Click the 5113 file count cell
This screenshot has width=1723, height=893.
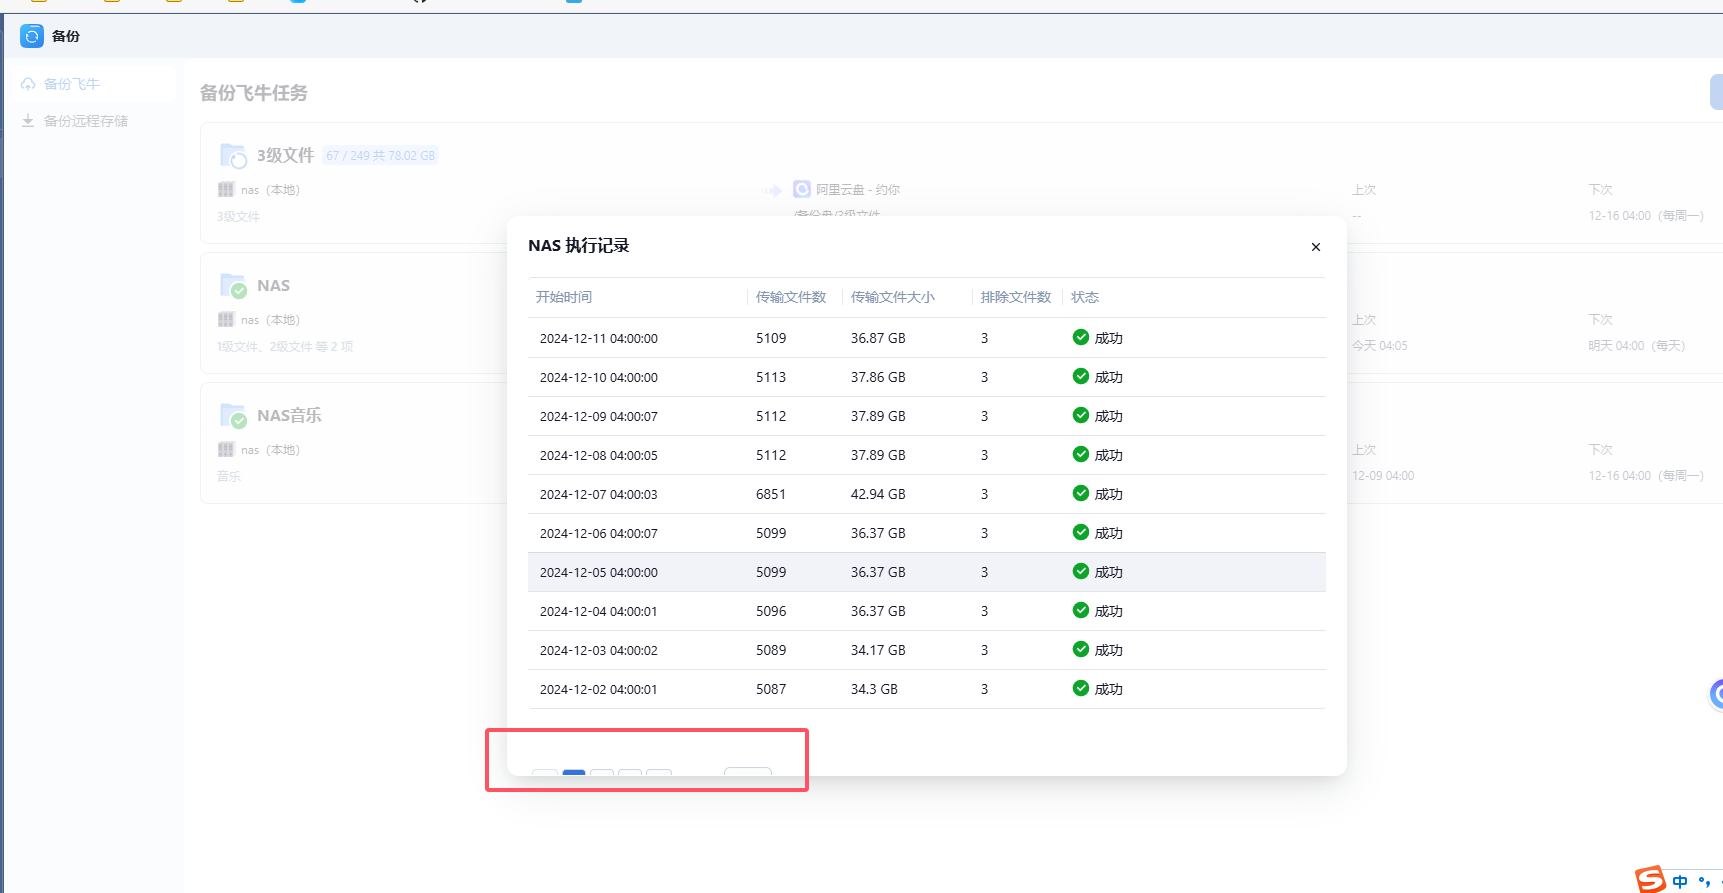pyautogui.click(x=771, y=378)
